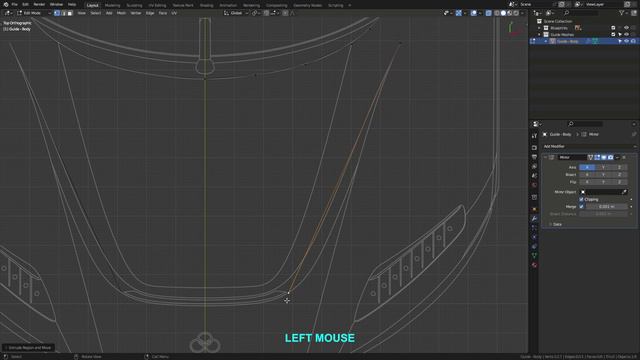
Task: Enable face select mode
Action: pyautogui.click(x=70, y=13)
